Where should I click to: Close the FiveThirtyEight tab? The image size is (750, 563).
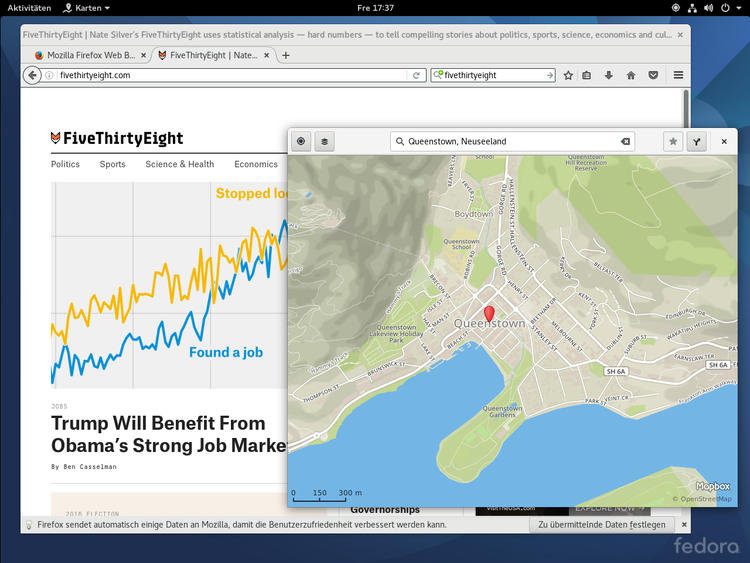[266, 55]
